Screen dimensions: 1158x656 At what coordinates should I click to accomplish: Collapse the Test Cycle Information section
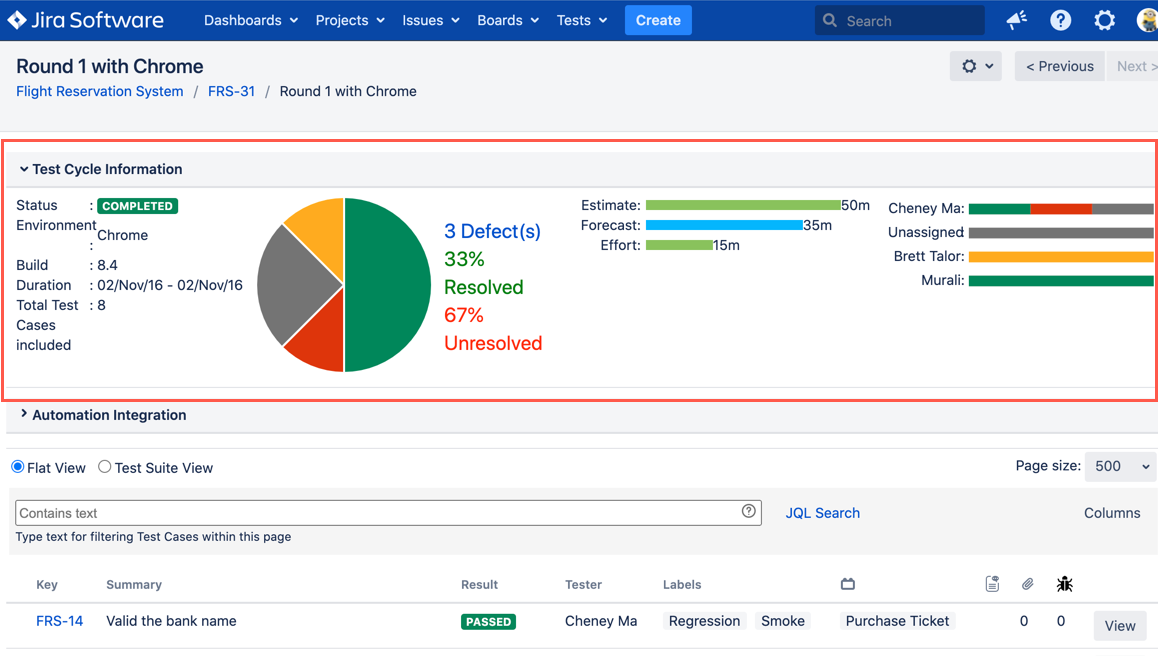pyautogui.click(x=24, y=169)
